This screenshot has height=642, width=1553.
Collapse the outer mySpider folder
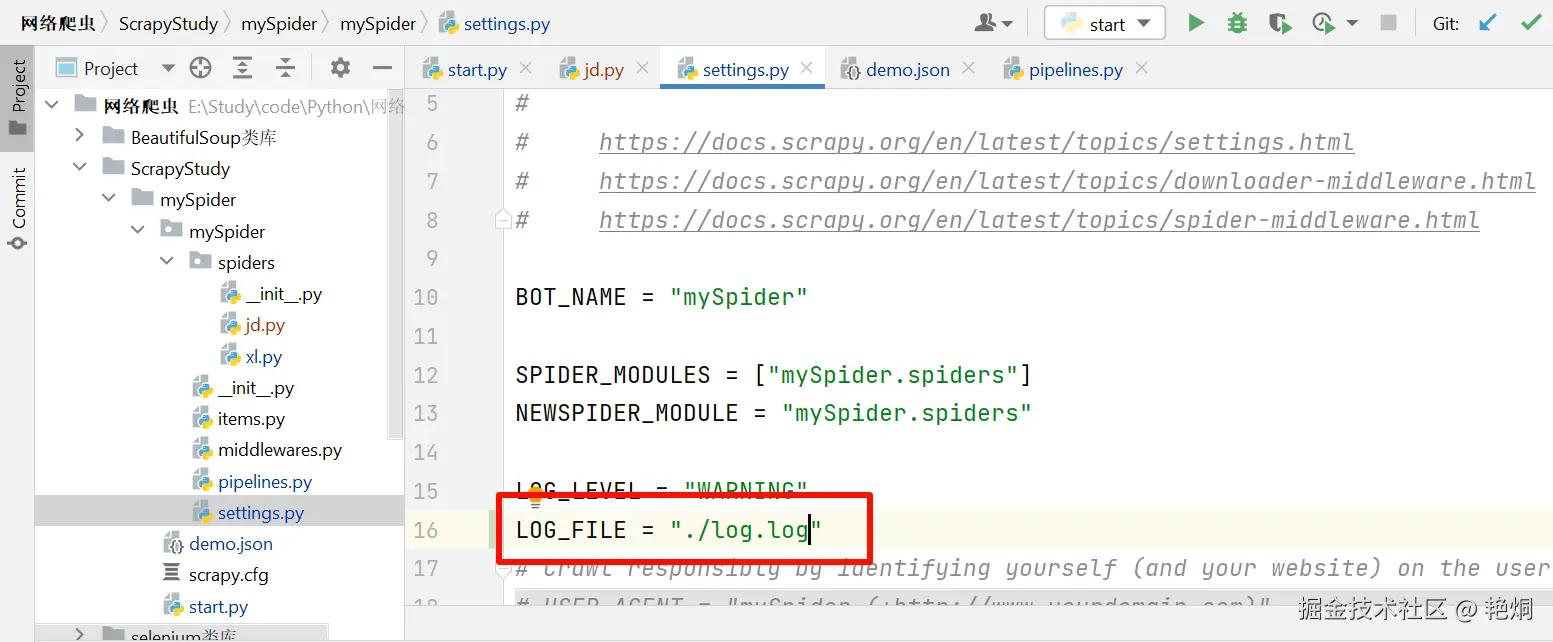(110, 199)
